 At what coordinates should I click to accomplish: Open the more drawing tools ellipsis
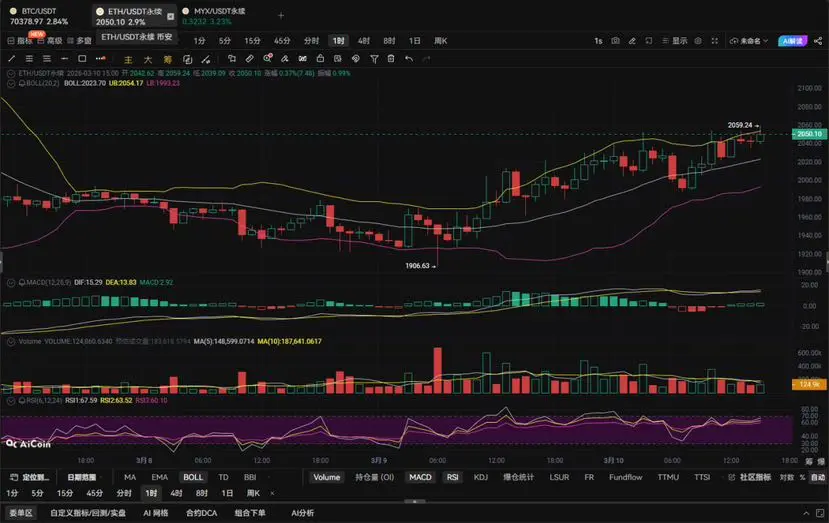click(x=100, y=59)
